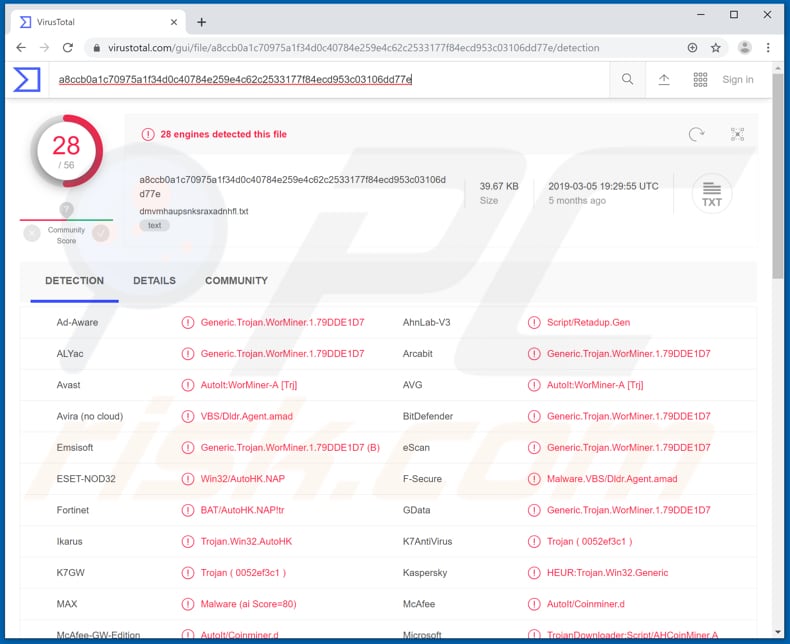Click the GData engine name

416,510
